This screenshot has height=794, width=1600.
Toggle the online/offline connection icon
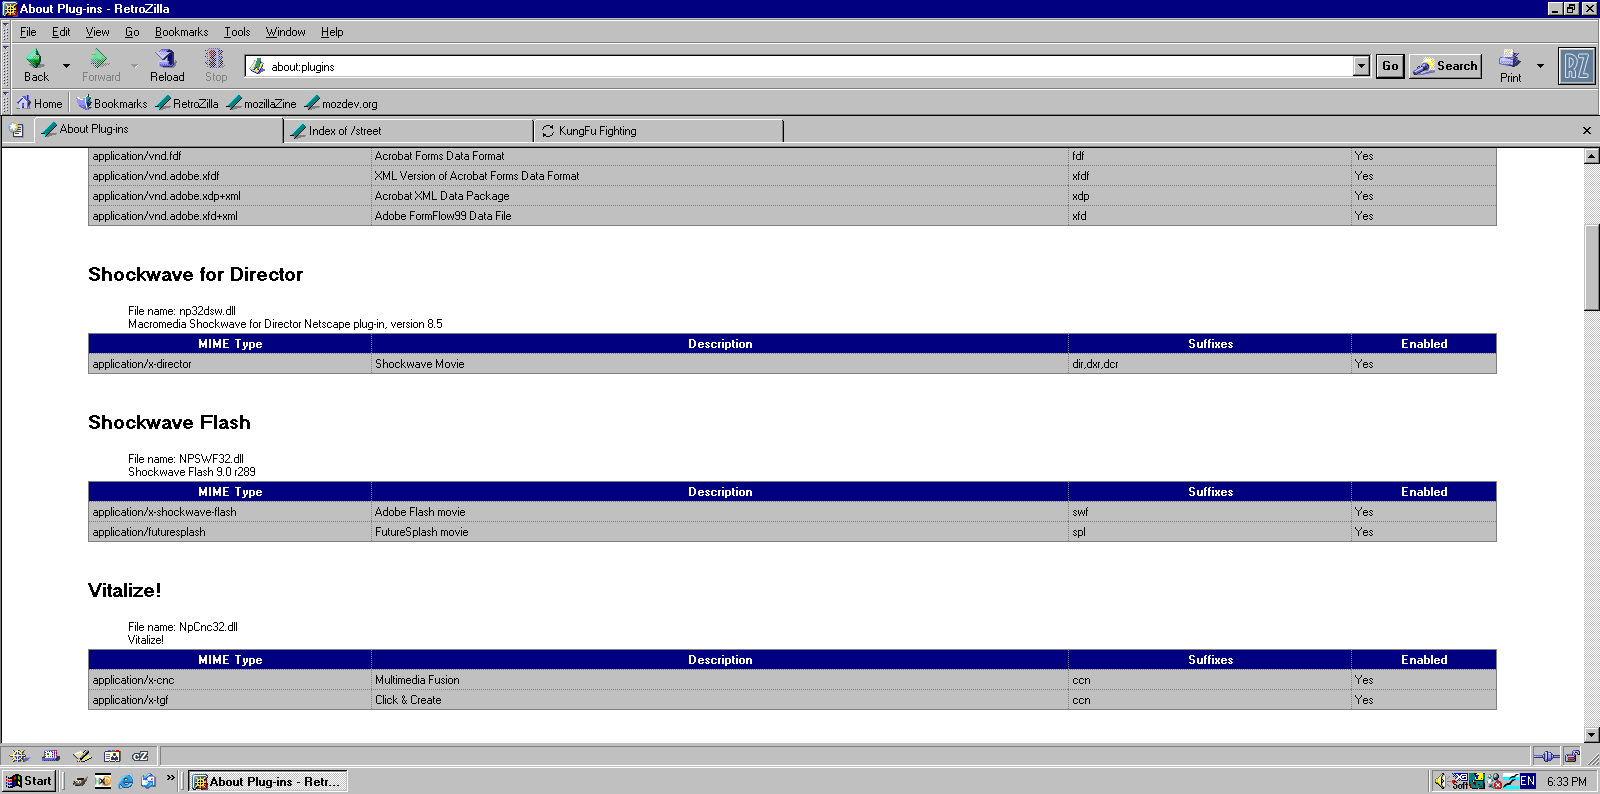(x=1546, y=757)
